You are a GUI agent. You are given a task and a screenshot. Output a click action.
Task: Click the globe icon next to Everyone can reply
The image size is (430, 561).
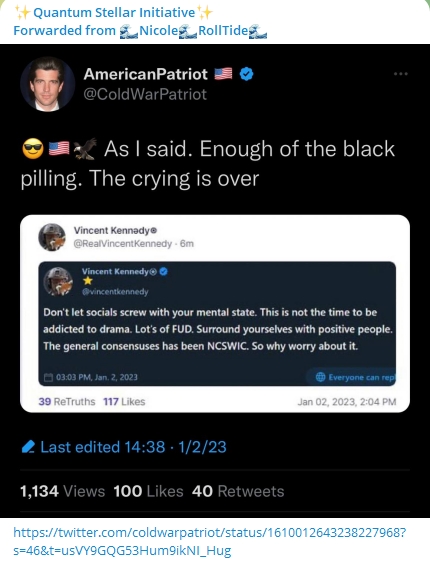[x=320, y=377]
